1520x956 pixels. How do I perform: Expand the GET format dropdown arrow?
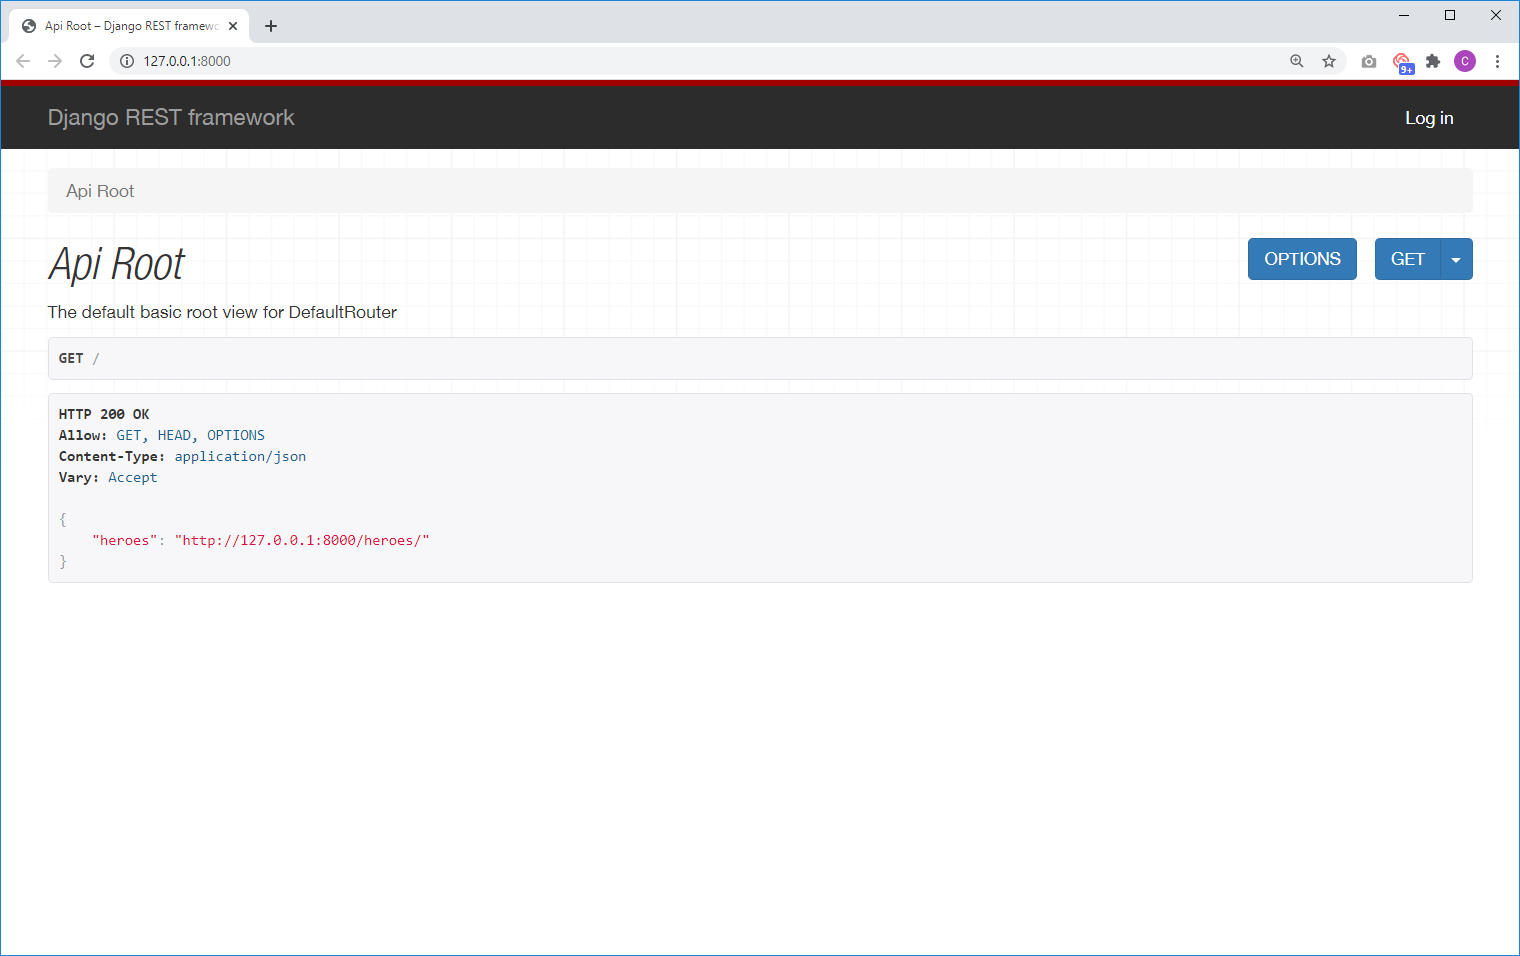pos(1456,259)
